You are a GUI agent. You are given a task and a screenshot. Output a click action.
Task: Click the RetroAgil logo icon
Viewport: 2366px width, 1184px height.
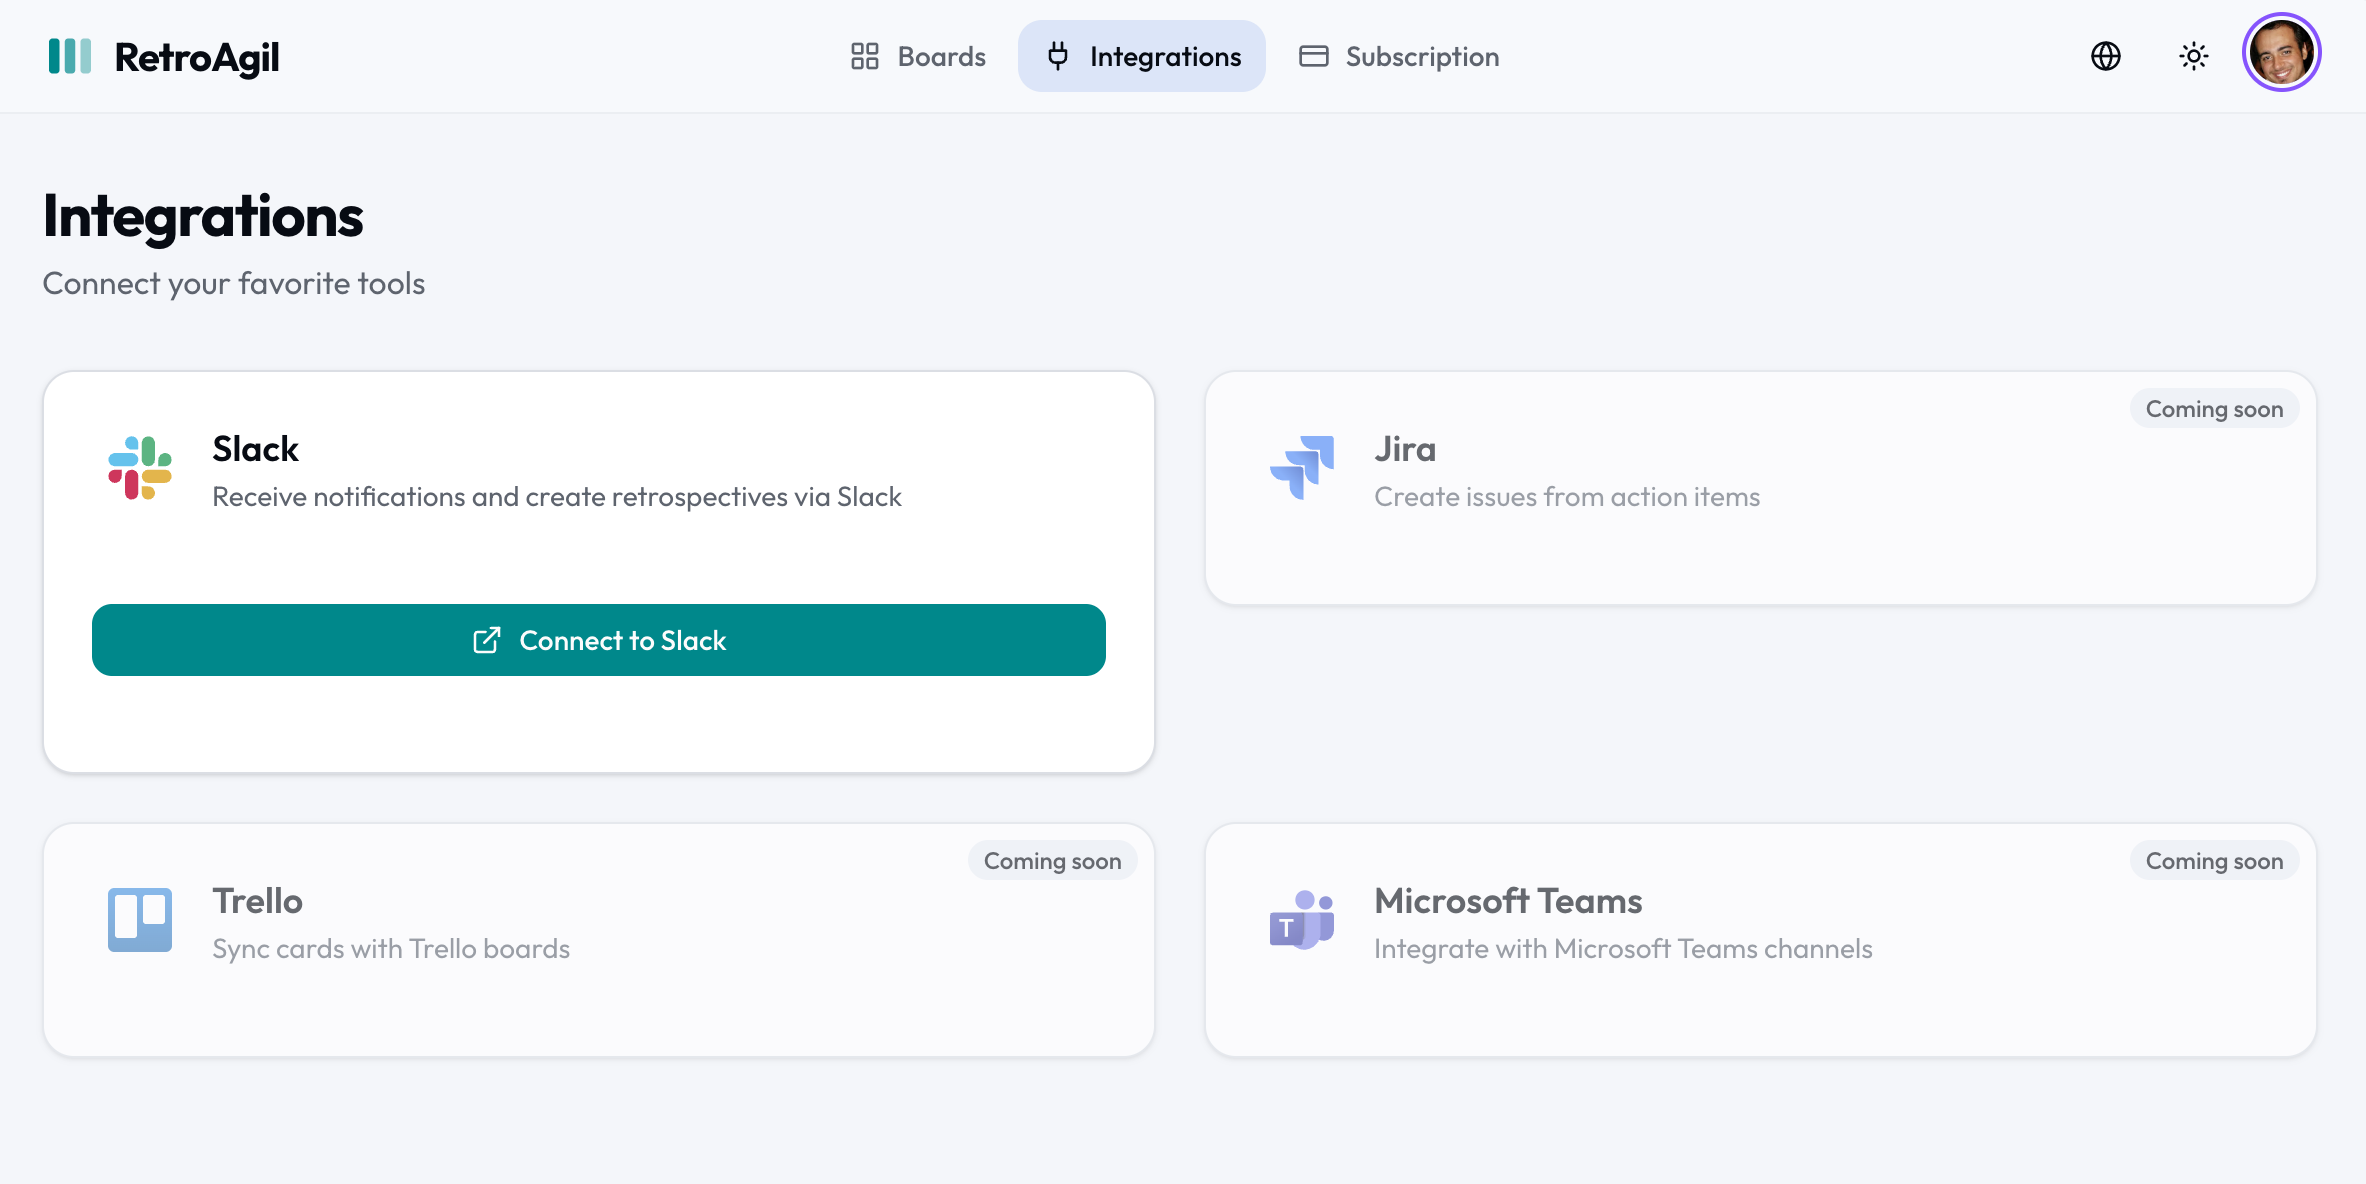[68, 56]
